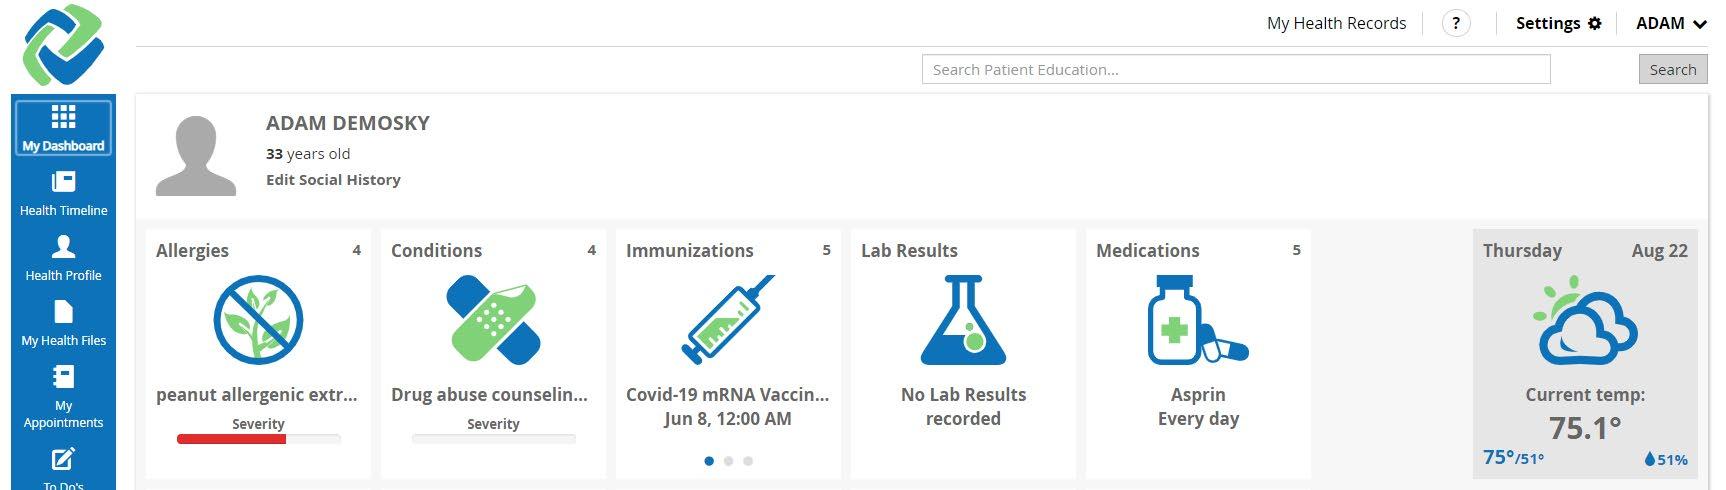Click the Conditions bandage icon

(493, 320)
